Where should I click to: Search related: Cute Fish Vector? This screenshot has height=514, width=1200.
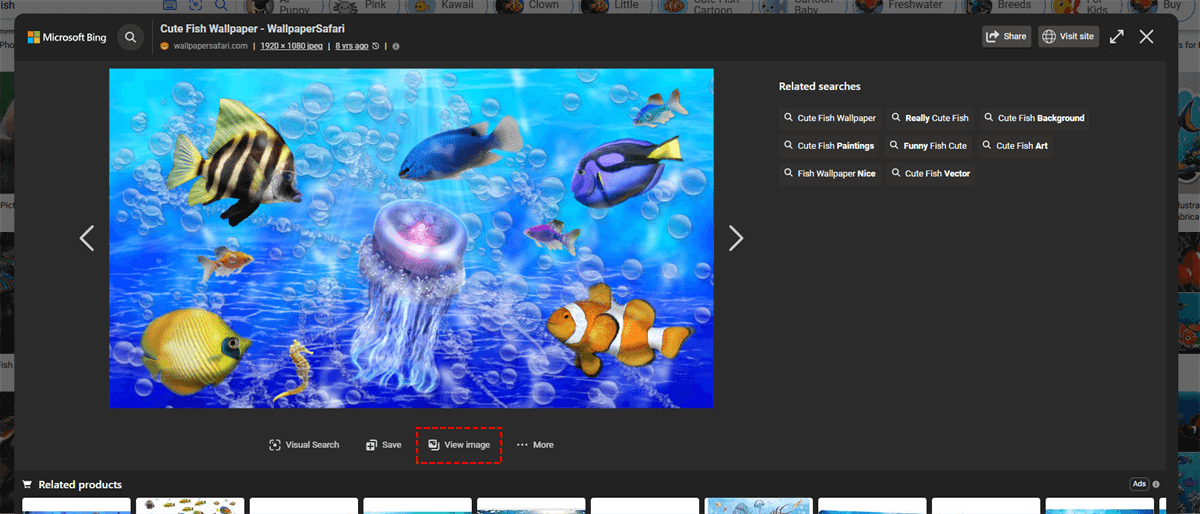click(x=930, y=174)
